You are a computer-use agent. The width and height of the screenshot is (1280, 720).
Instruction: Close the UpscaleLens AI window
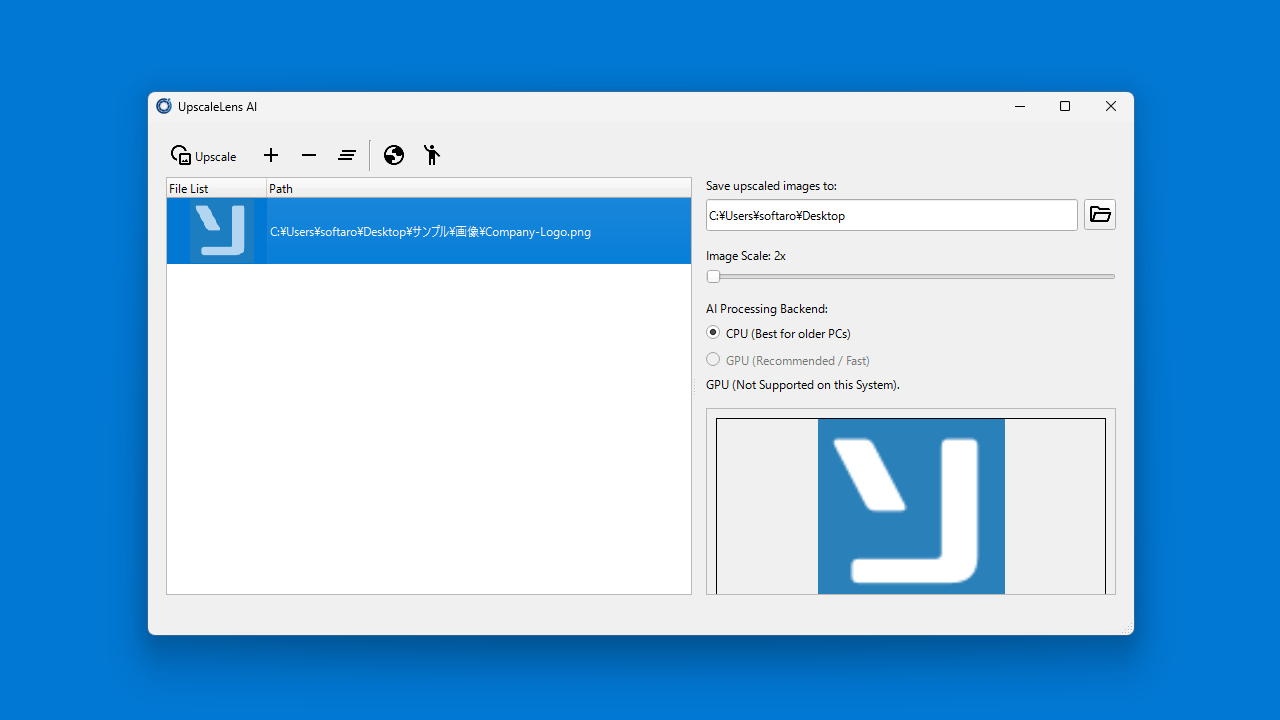click(1111, 107)
